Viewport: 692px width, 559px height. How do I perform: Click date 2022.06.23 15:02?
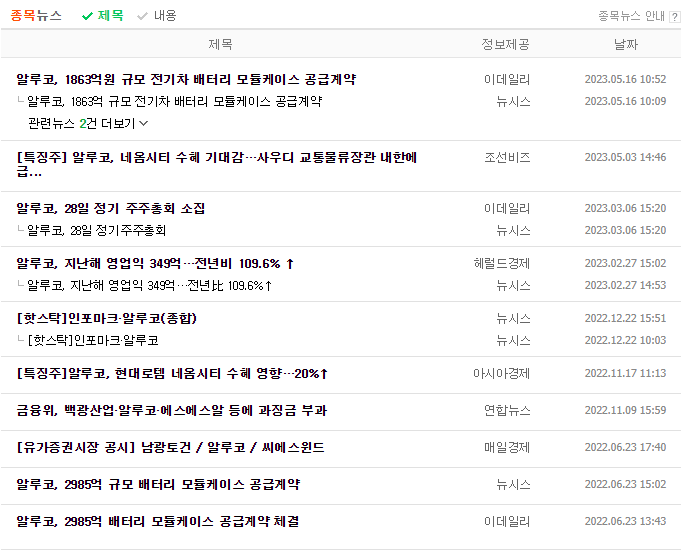click(x=625, y=484)
